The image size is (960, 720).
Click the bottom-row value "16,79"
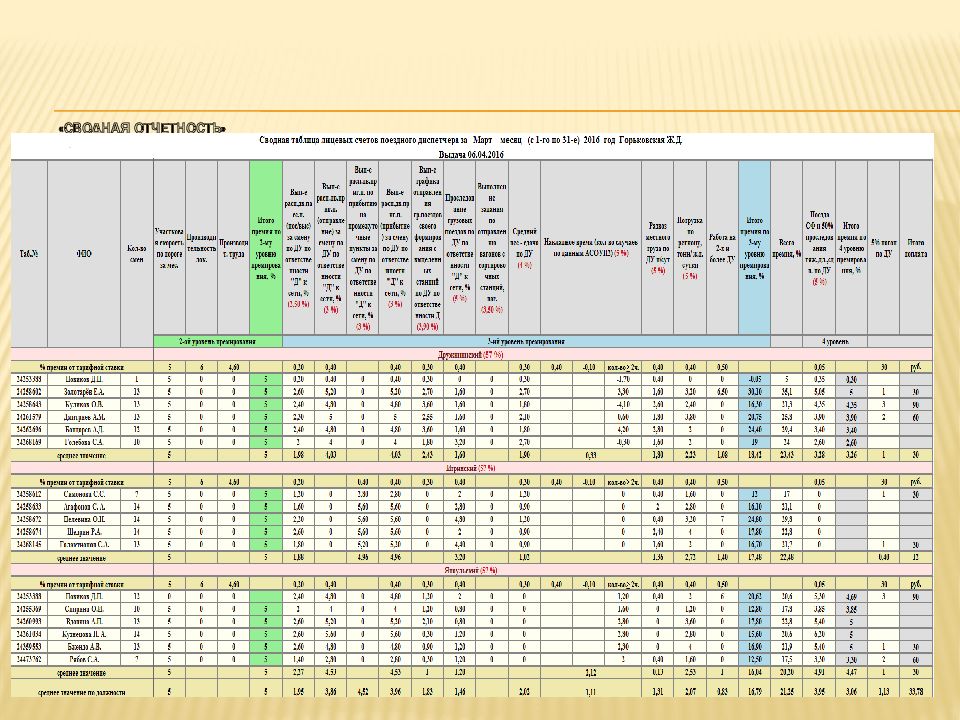tap(754, 692)
